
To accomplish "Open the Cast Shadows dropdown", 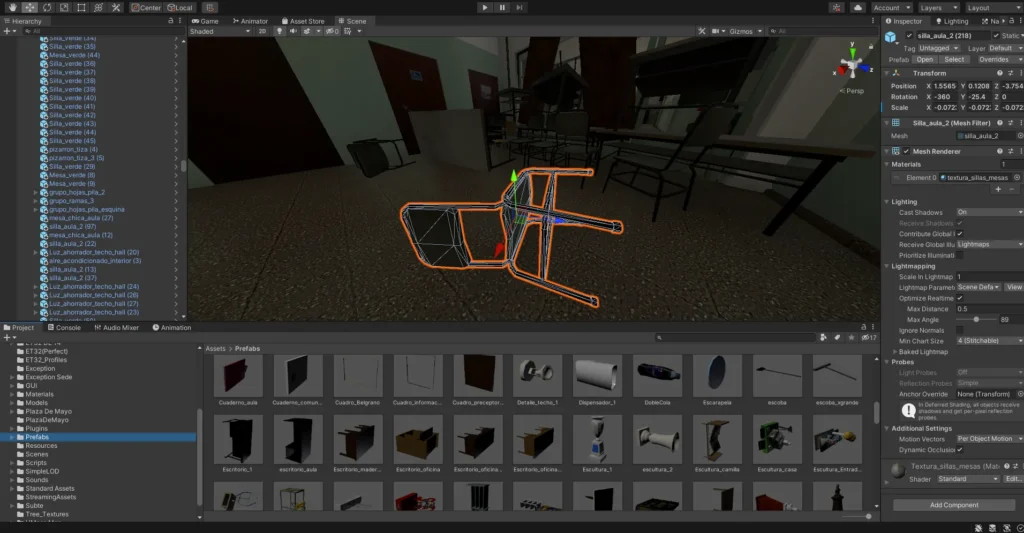I will [x=989, y=212].
